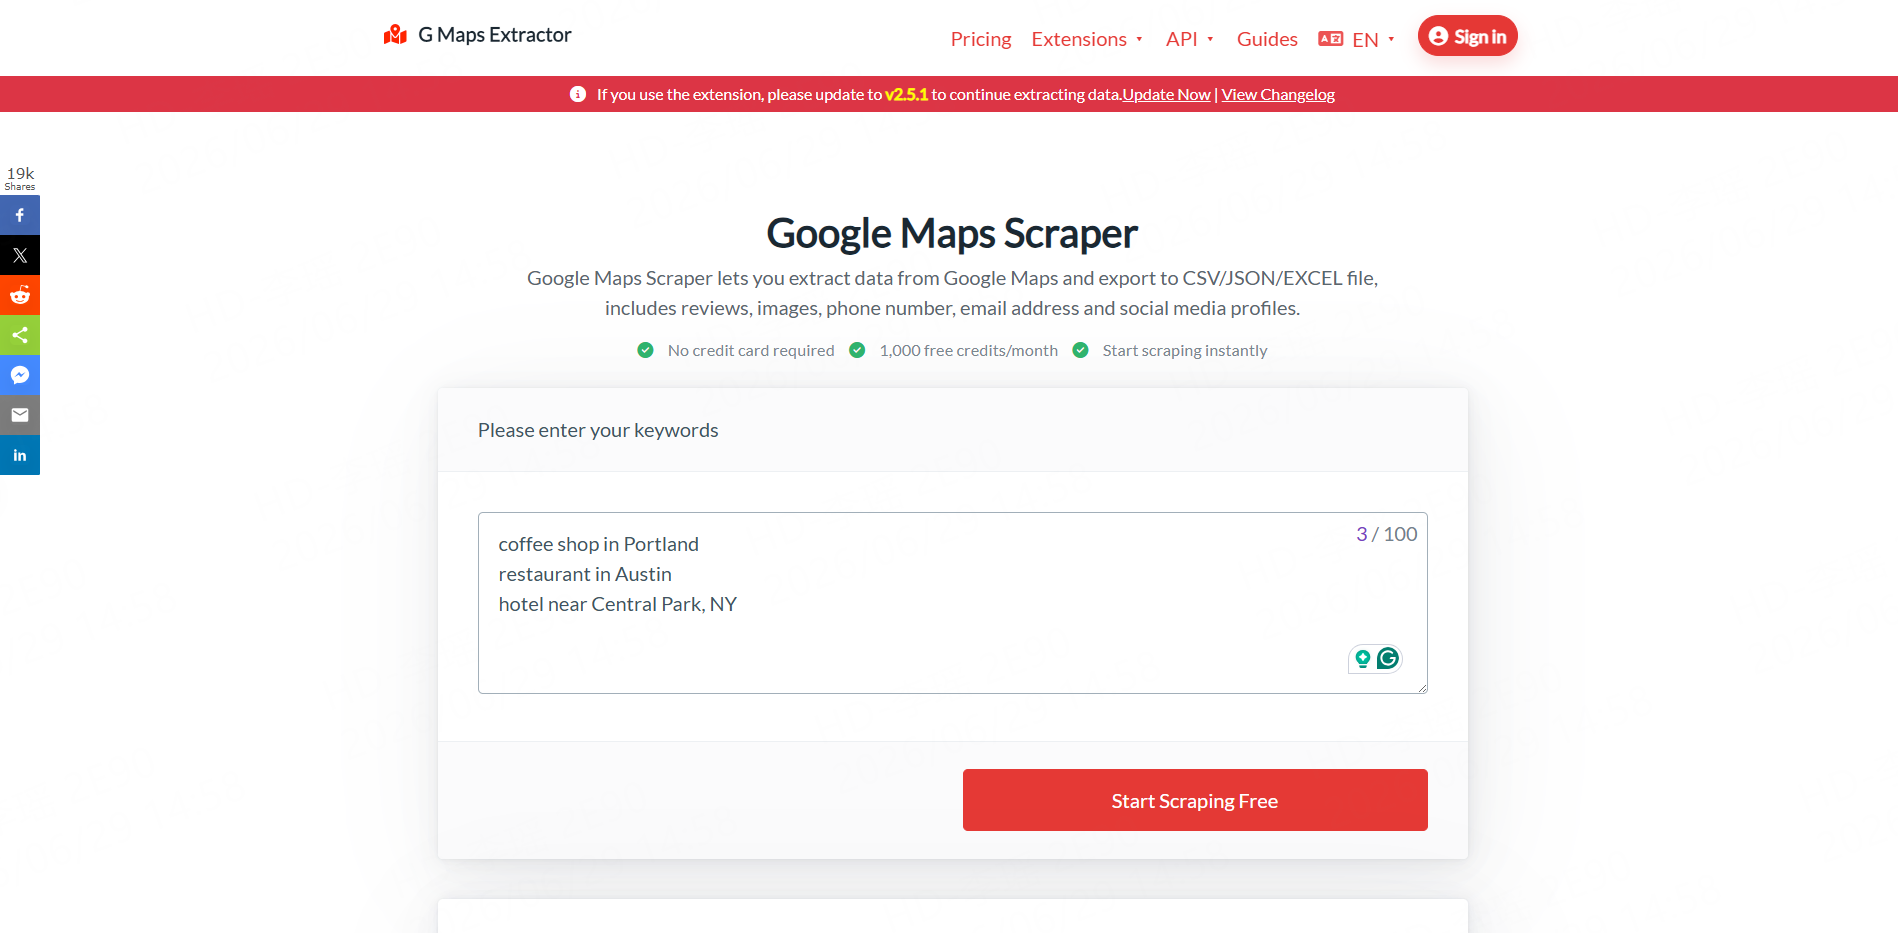Click the info icon in red banner
1898x933 pixels.
click(578, 94)
